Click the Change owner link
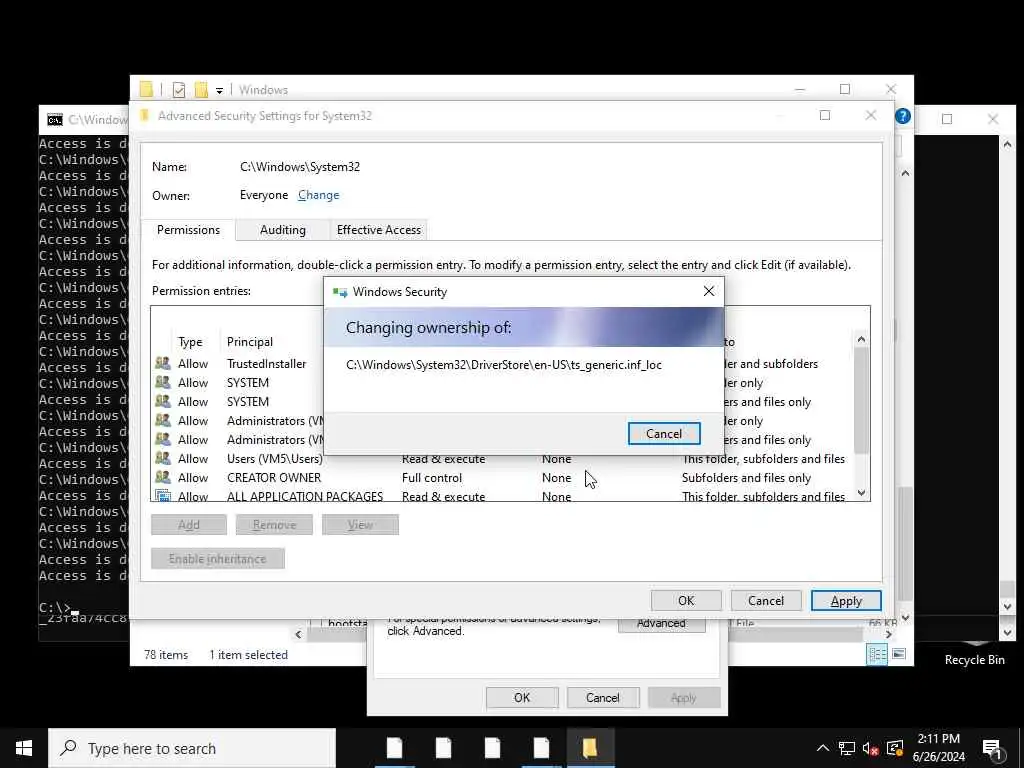The height and width of the screenshot is (768, 1024). point(318,195)
